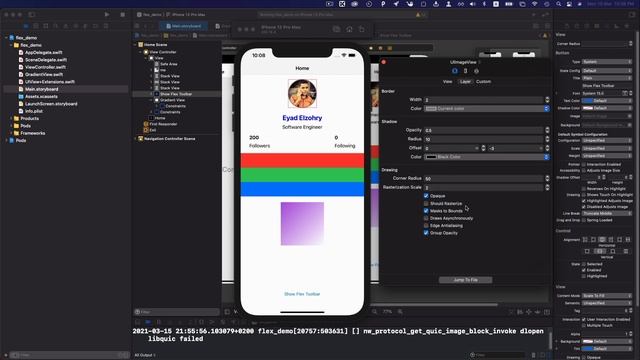Enable the Should Rasterize checkbox

(x=426, y=203)
